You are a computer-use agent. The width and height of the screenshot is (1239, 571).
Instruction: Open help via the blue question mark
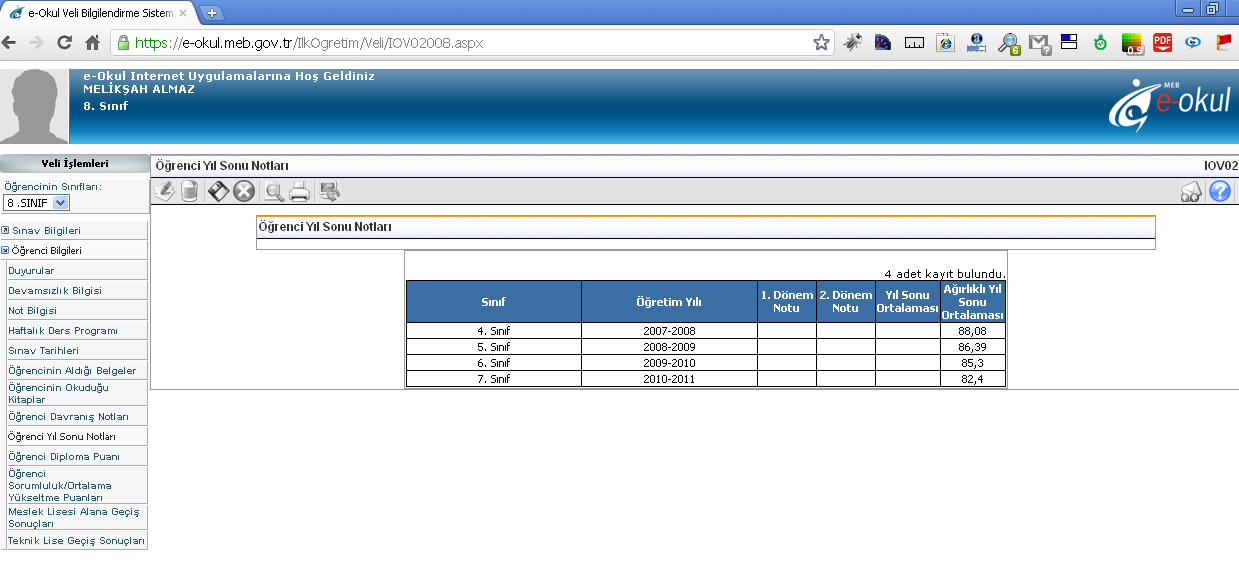(x=1219, y=192)
